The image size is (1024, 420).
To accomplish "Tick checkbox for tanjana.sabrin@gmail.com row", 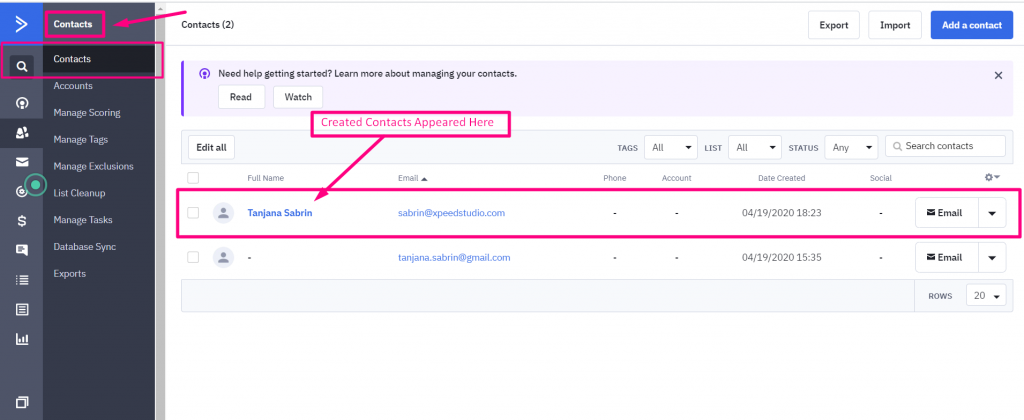I will [193, 257].
